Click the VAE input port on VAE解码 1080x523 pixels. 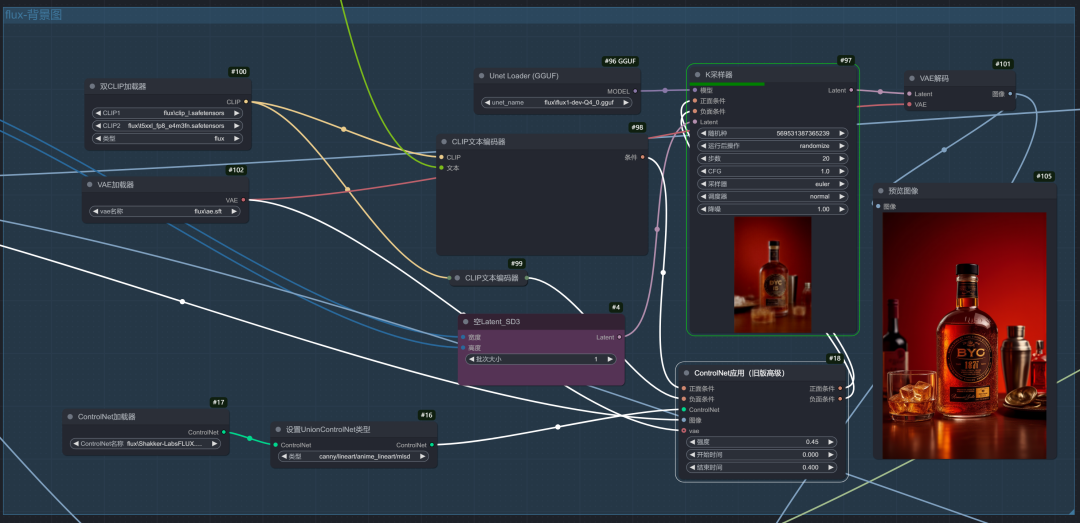[909, 105]
